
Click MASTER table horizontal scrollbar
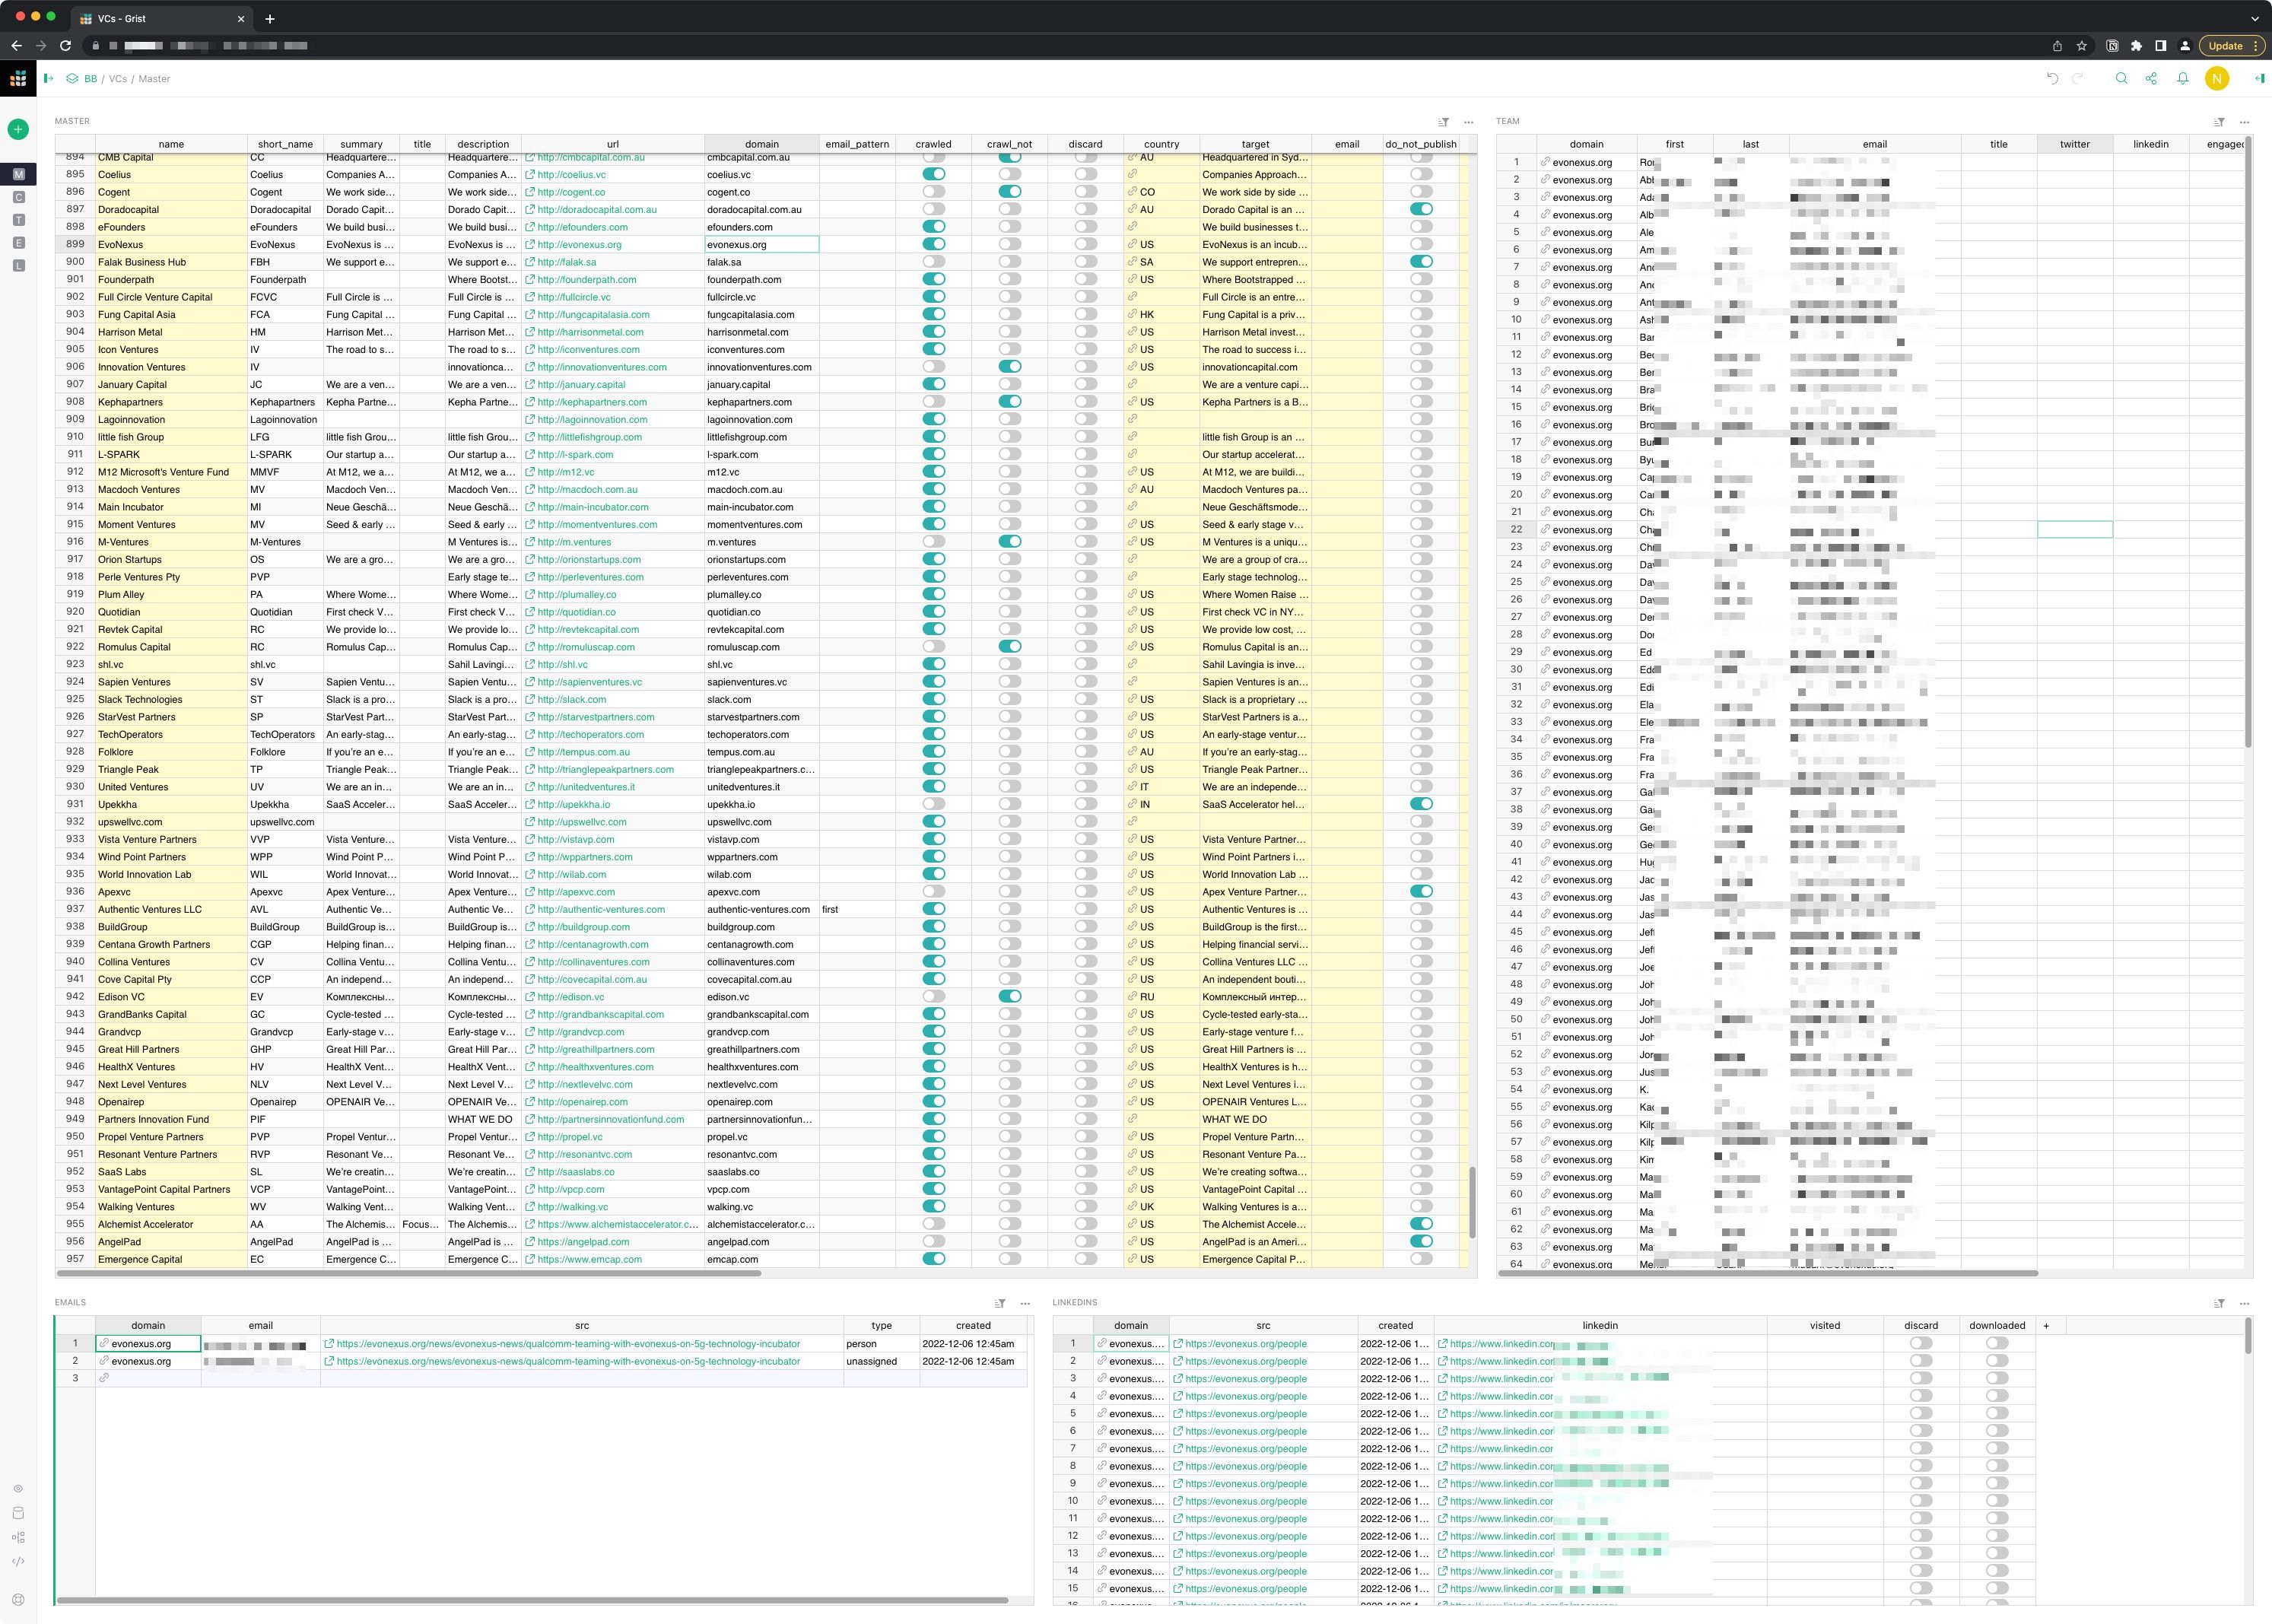coord(409,1273)
